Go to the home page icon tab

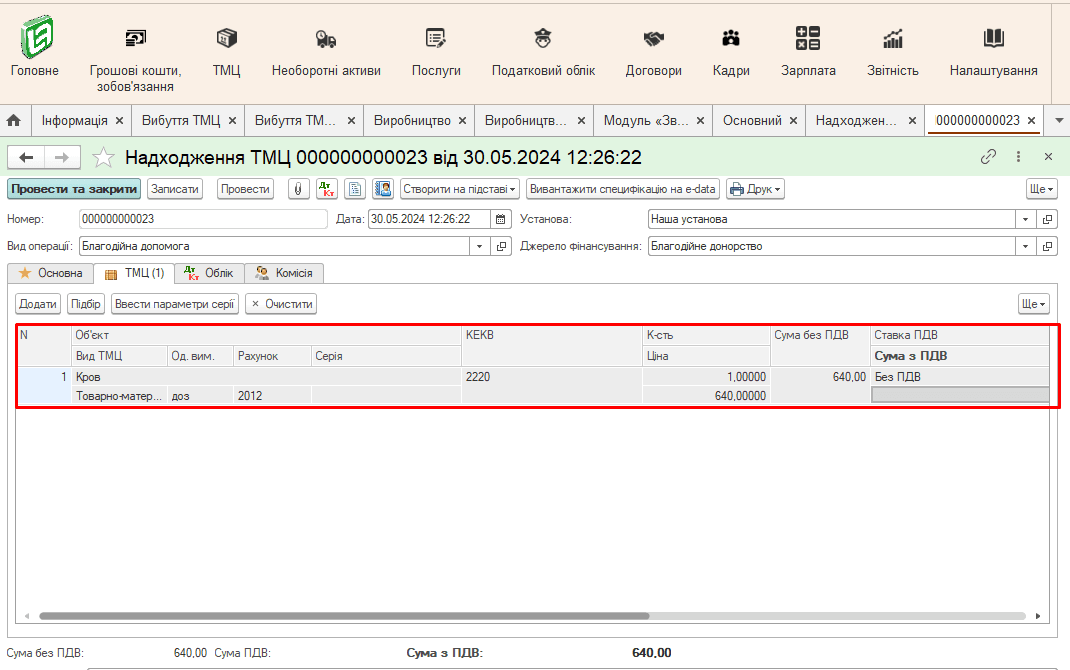click(x=14, y=120)
